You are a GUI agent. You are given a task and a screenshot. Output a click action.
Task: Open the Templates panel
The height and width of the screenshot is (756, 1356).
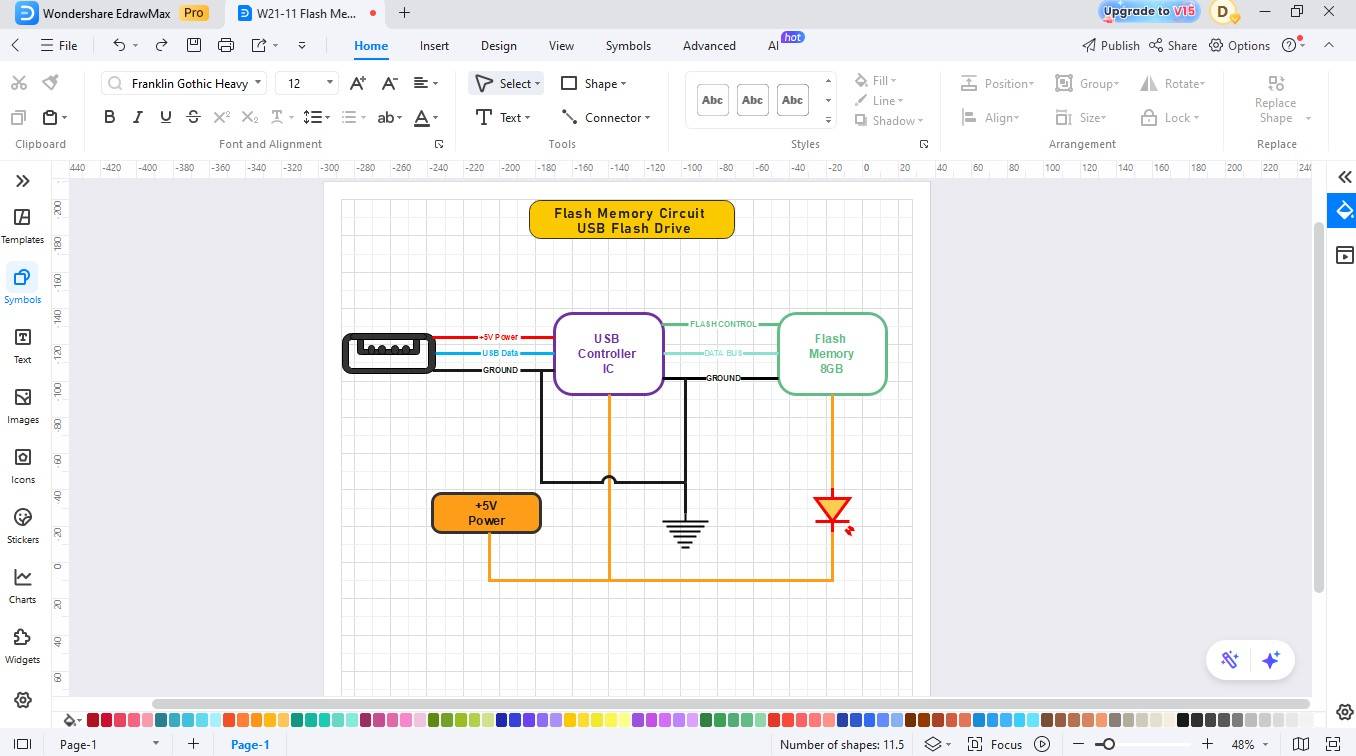22,225
